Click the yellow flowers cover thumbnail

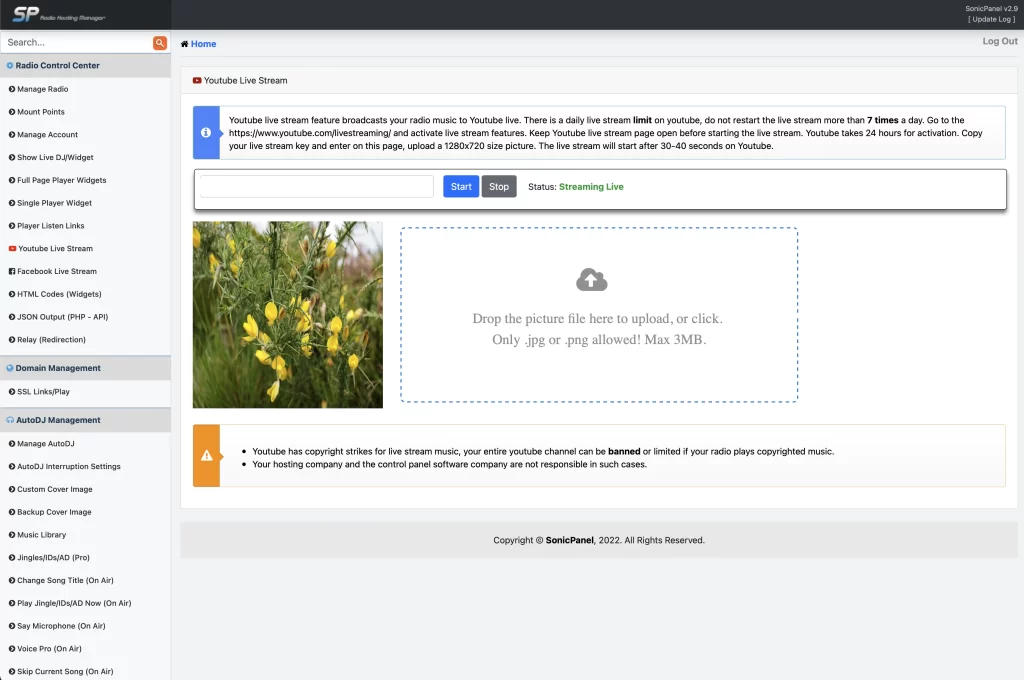[x=288, y=315]
